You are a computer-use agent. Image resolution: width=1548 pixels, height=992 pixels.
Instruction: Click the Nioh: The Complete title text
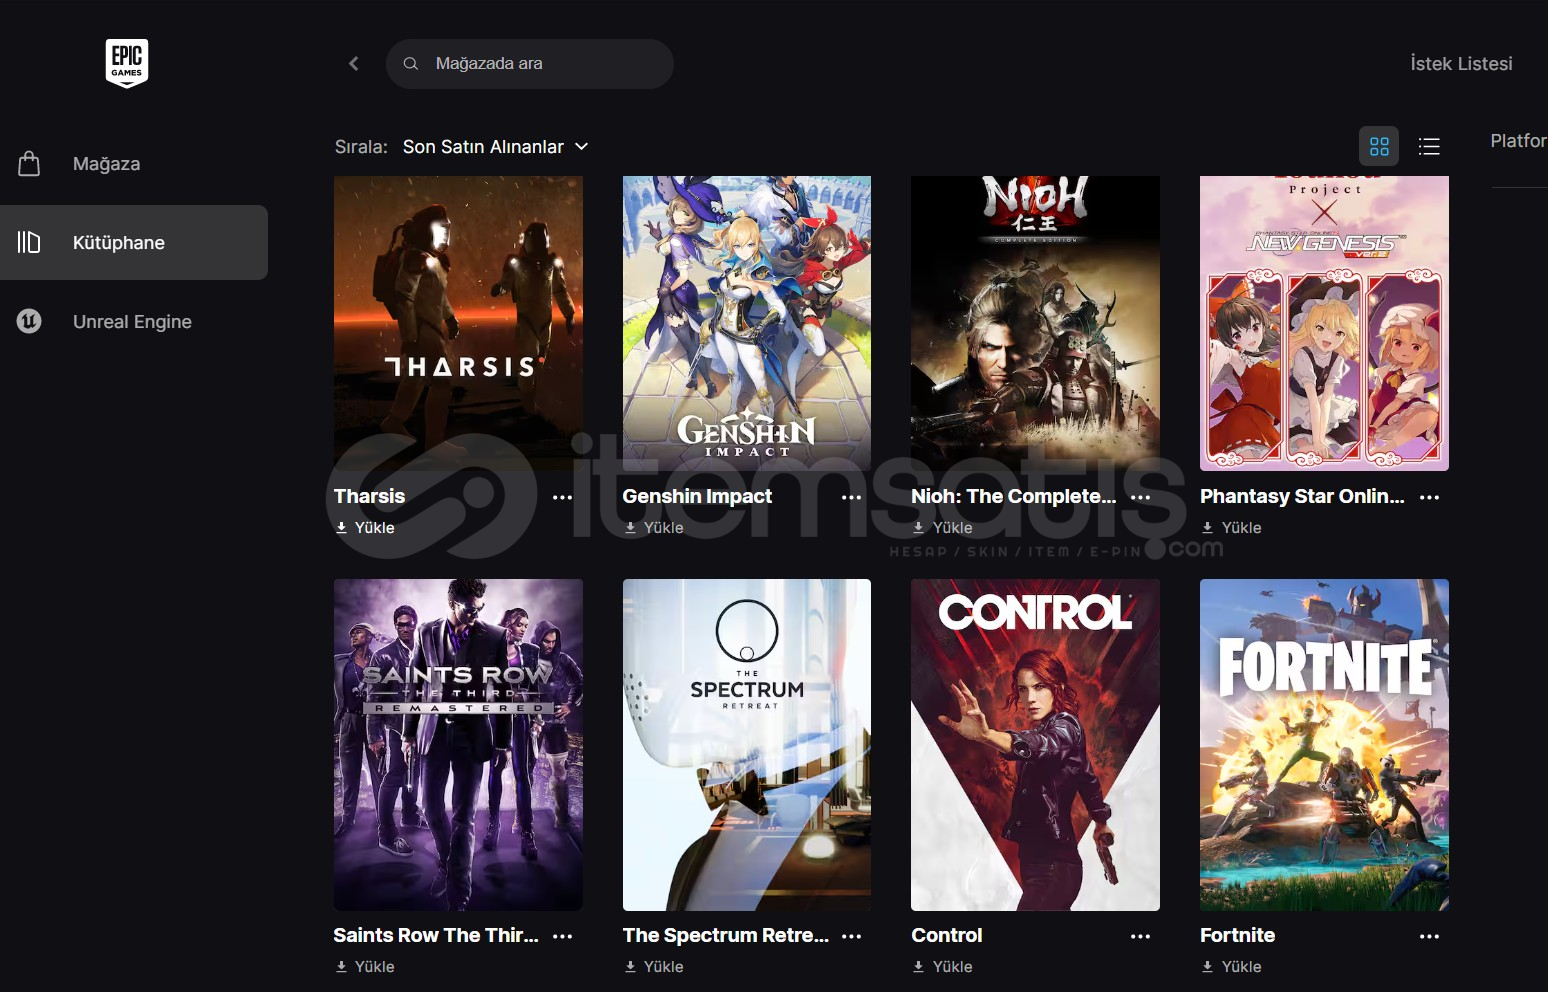[1013, 496]
